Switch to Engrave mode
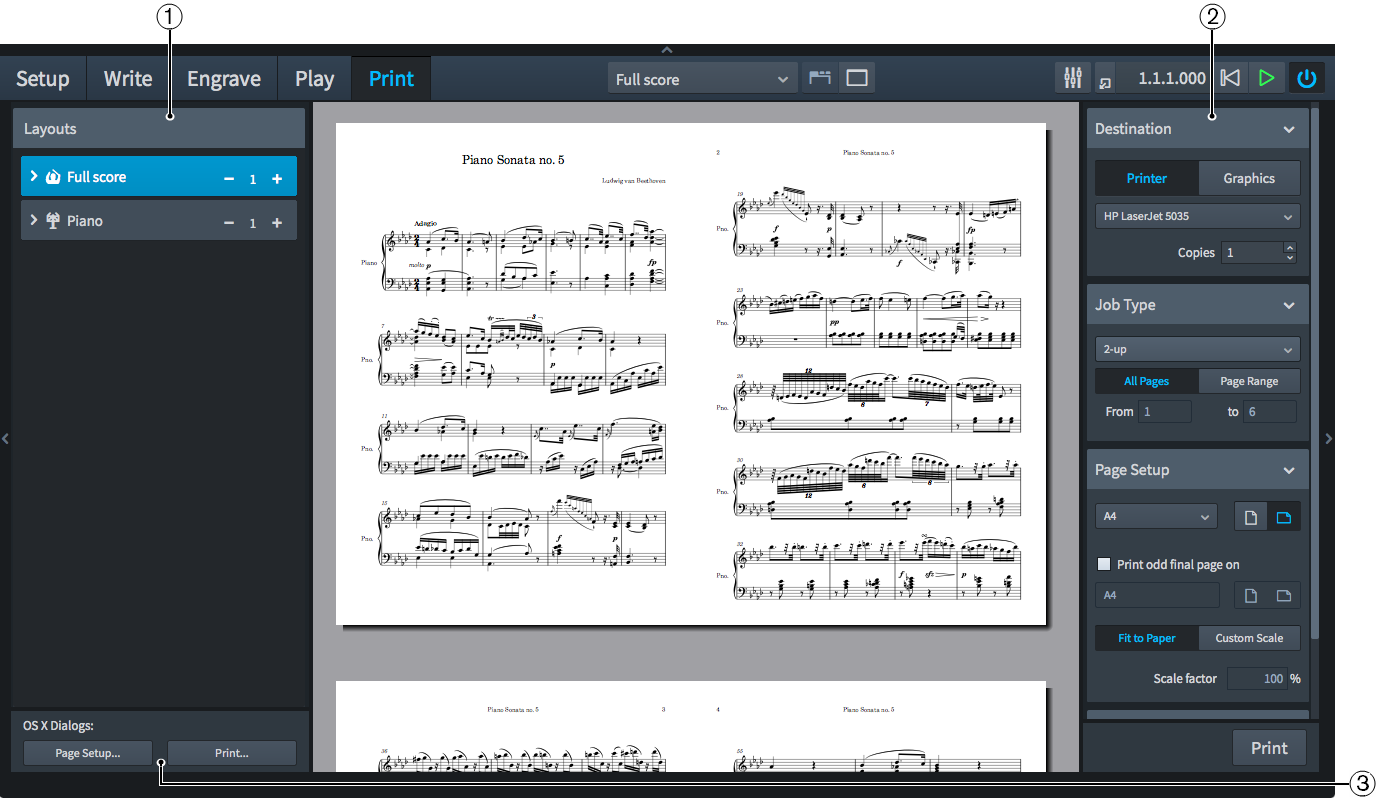The image size is (1378, 798). [224, 79]
